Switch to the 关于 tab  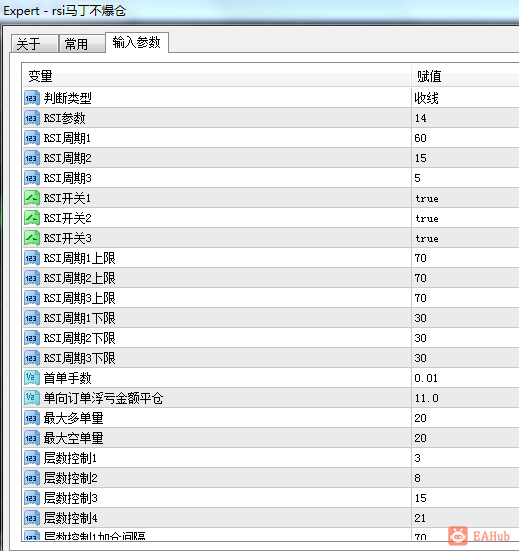coord(34,44)
